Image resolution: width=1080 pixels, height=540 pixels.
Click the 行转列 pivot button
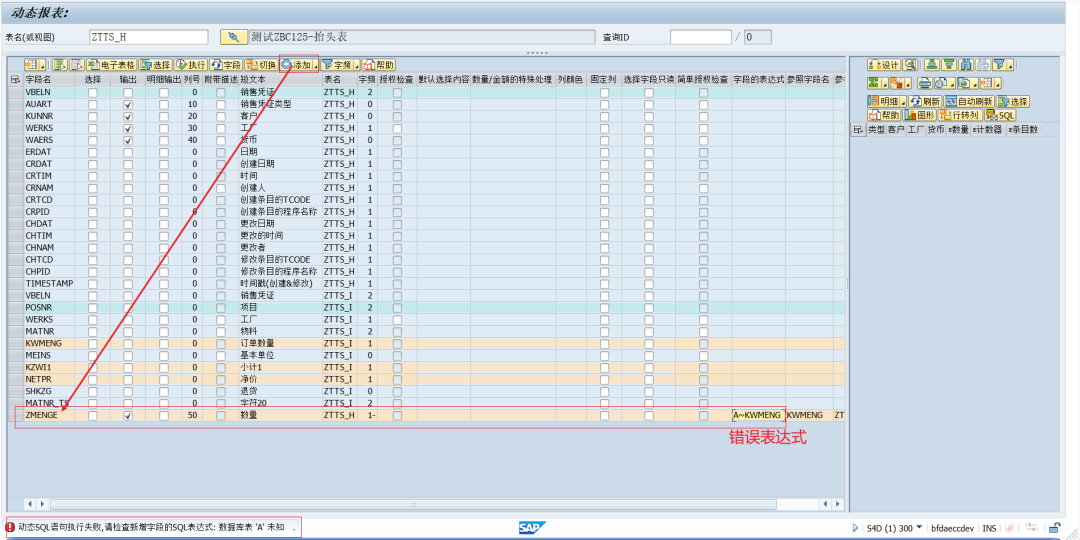click(x=960, y=115)
